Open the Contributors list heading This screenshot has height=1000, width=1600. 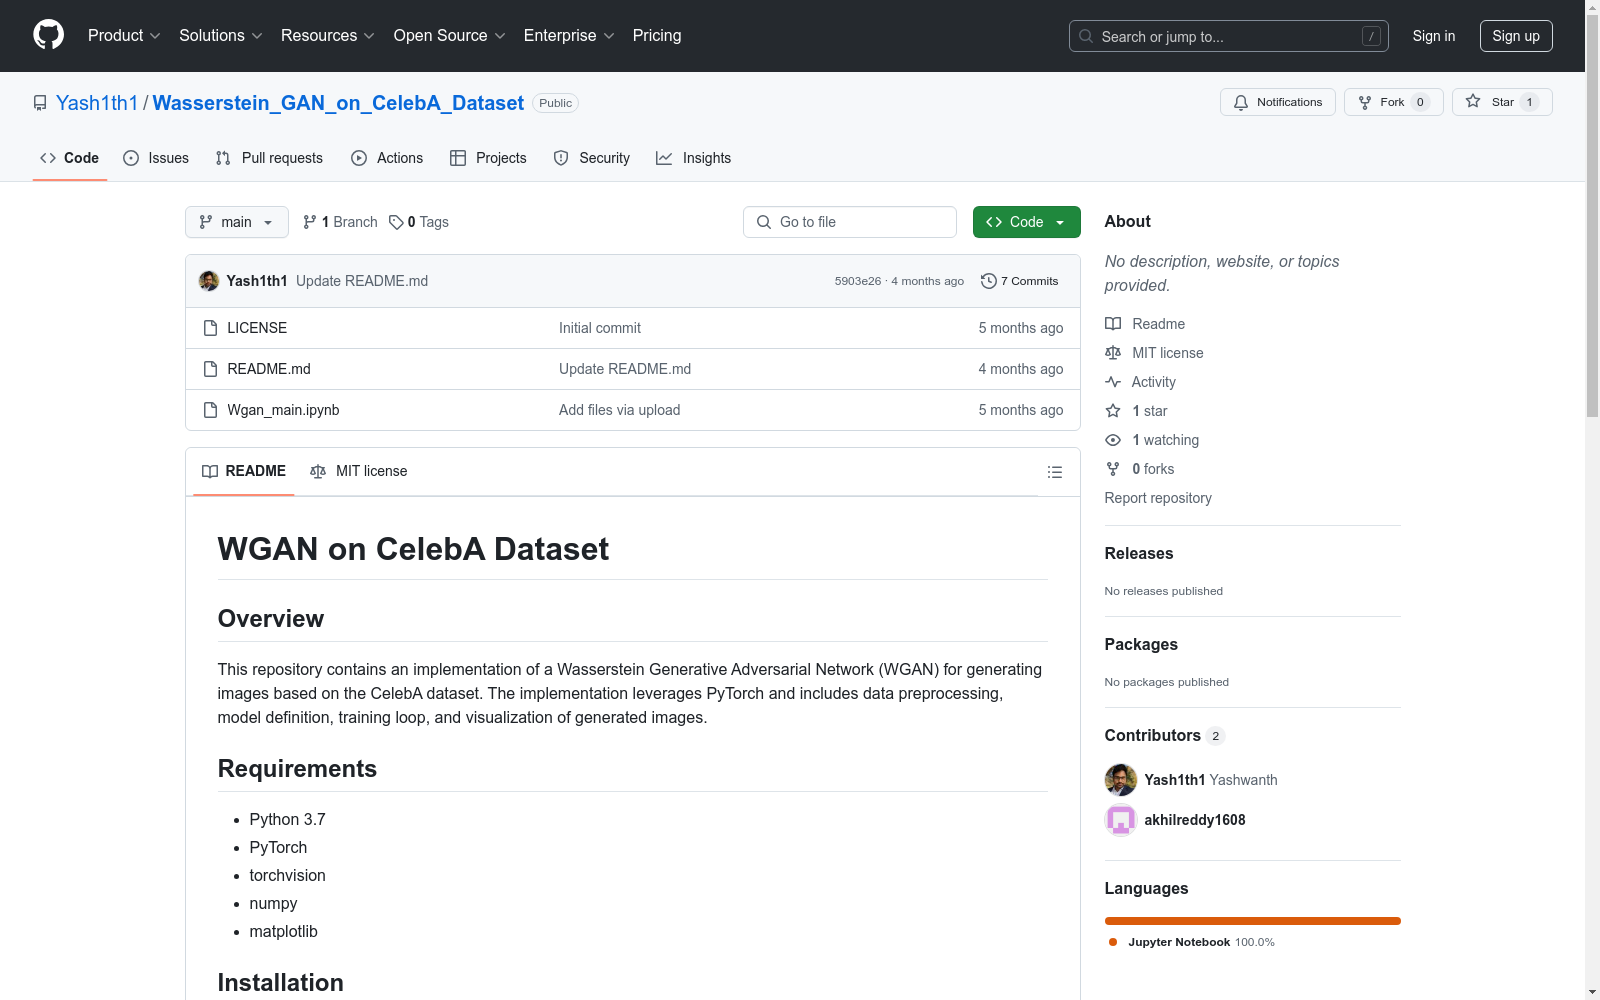[x=1164, y=735]
